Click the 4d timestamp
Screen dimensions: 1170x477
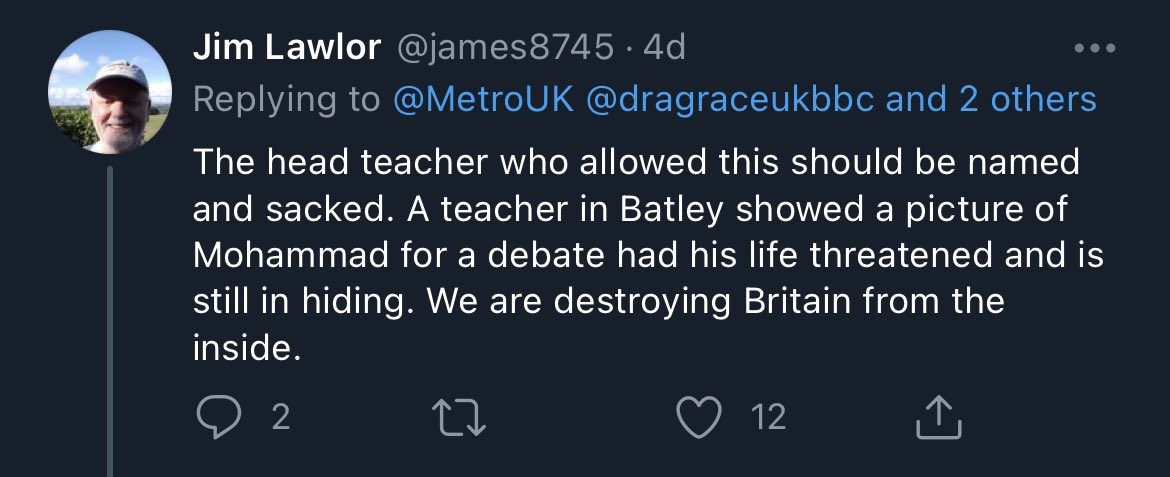tap(664, 48)
